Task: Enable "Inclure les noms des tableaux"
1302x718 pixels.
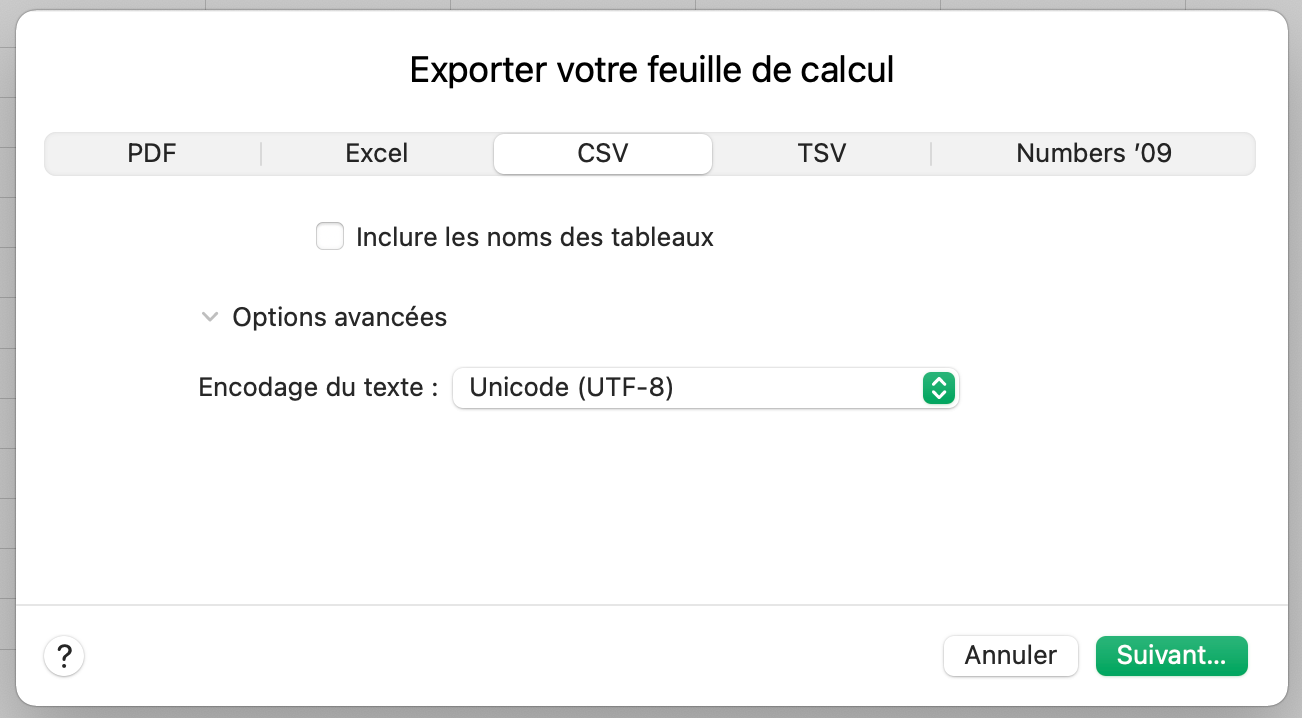Action: pos(330,236)
